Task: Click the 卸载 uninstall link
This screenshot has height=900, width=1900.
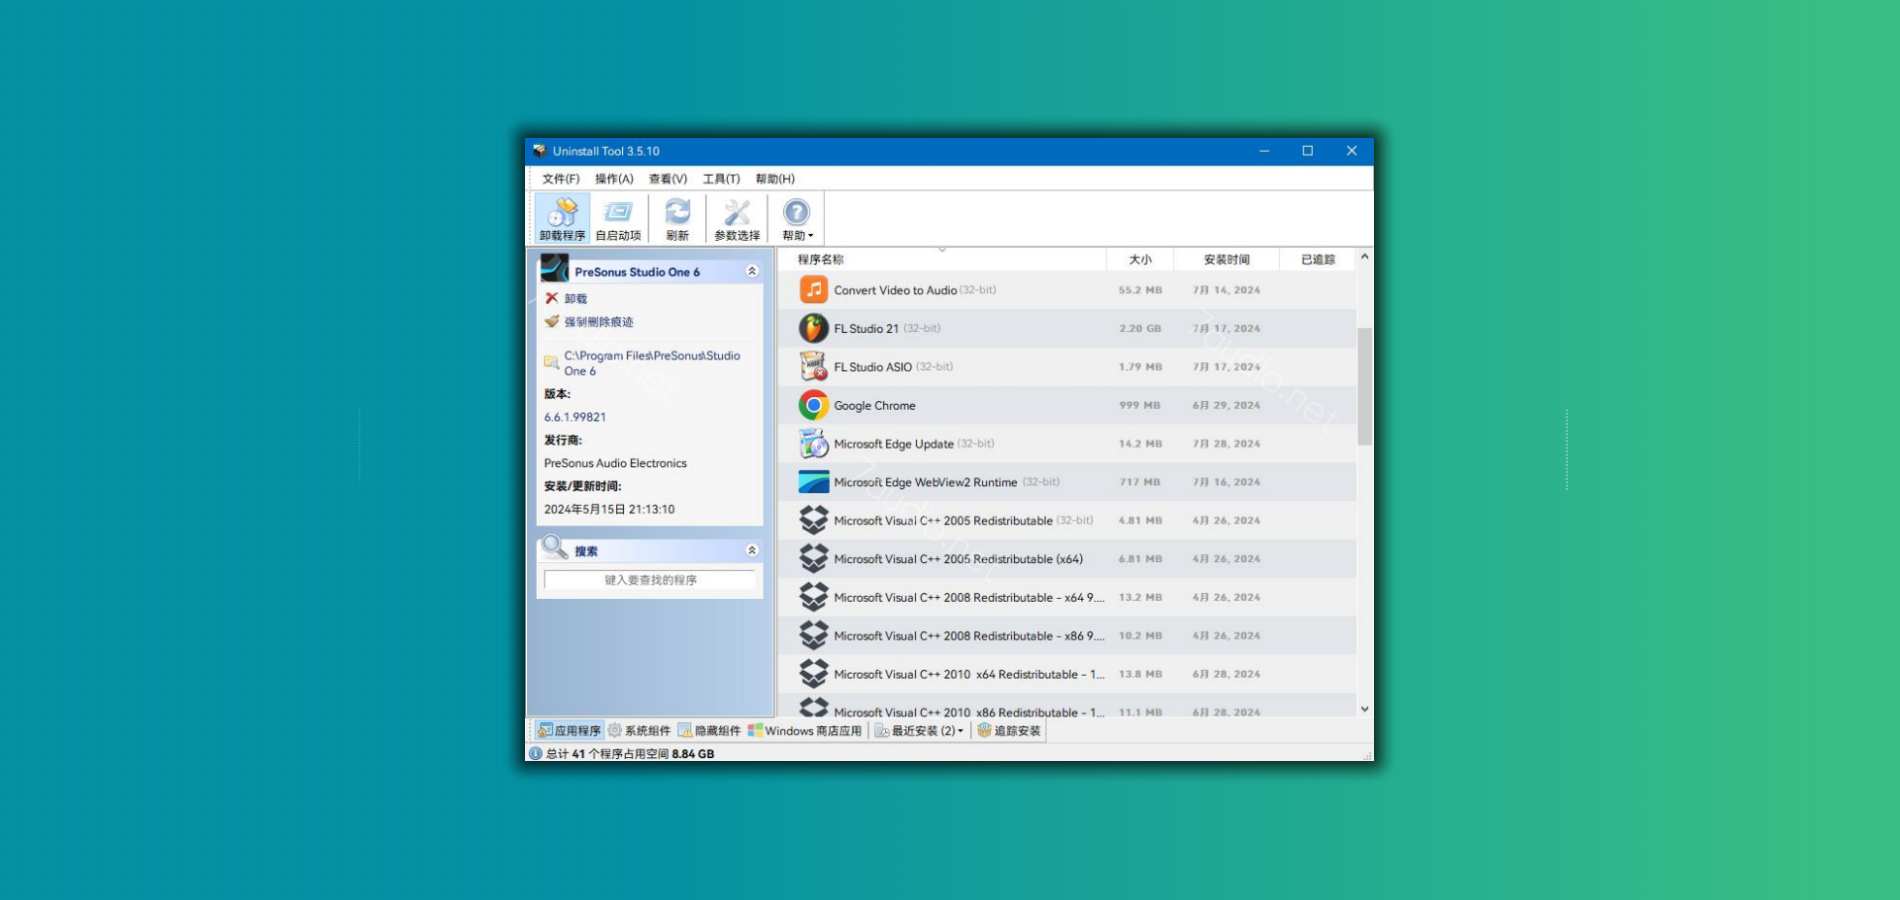Action: [x=576, y=299]
